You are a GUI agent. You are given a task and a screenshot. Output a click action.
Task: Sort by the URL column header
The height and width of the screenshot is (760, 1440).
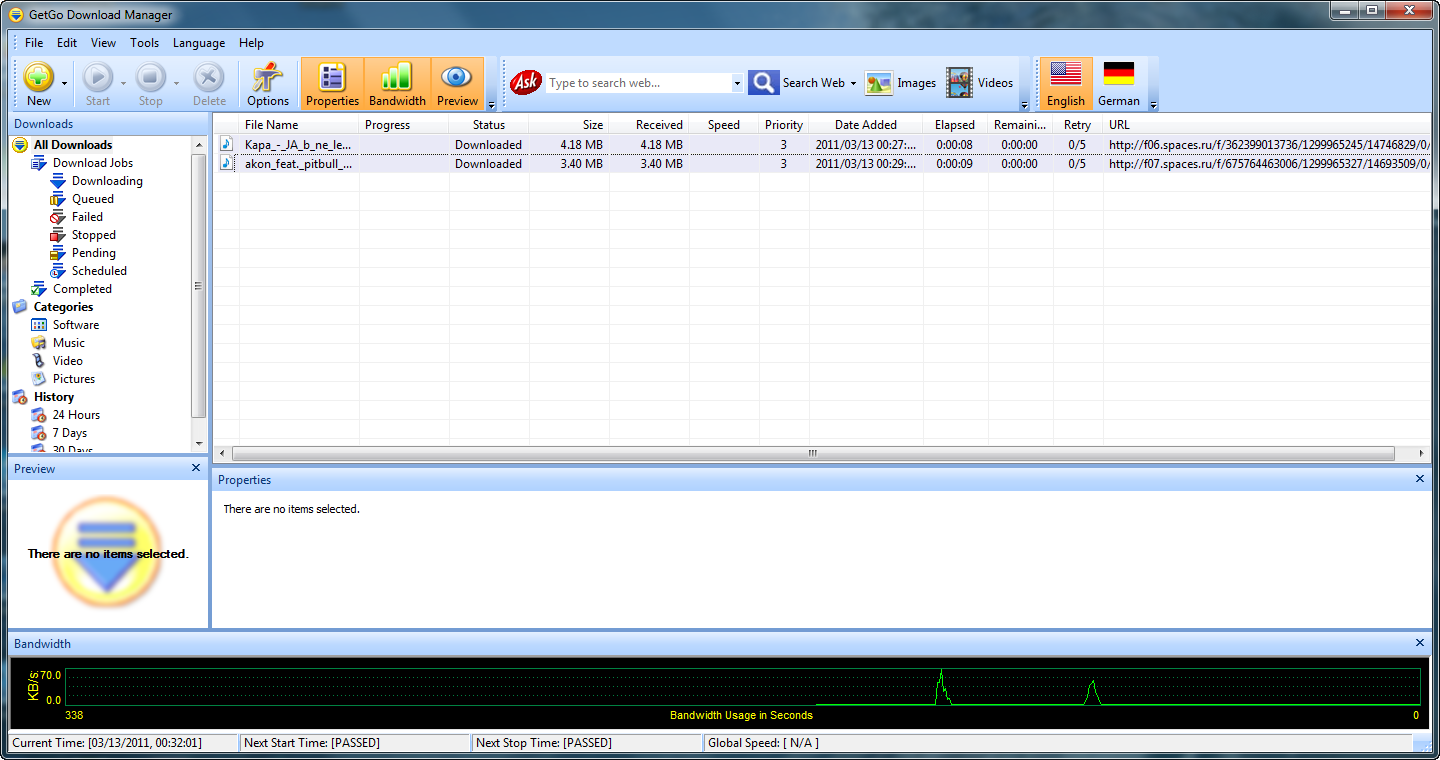(1267, 125)
